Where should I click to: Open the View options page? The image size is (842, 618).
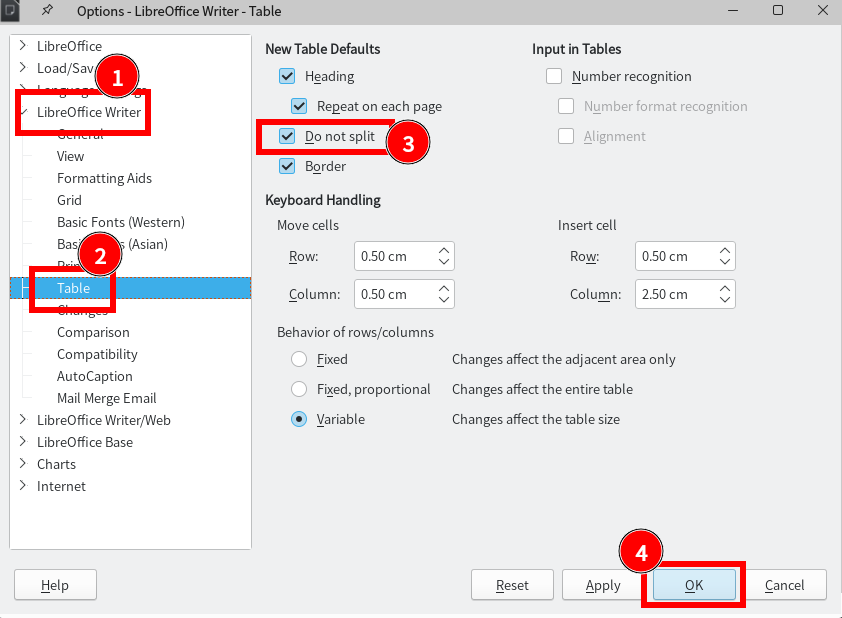pos(70,156)
